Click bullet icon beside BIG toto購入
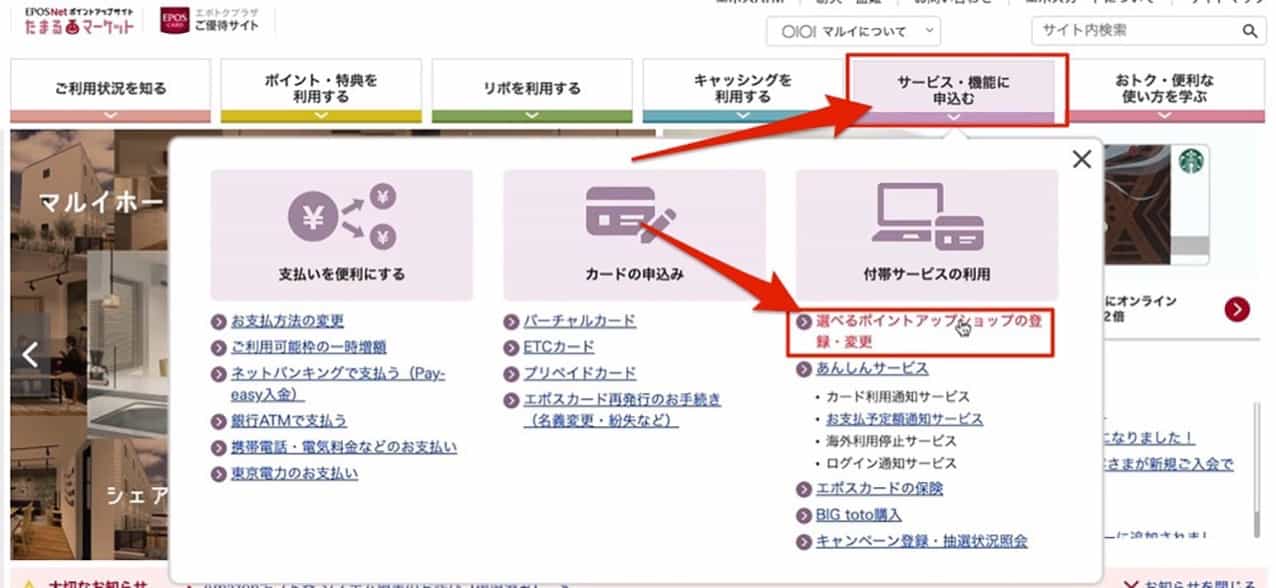This screenshot has width=1276, height=588. point(804,516)
